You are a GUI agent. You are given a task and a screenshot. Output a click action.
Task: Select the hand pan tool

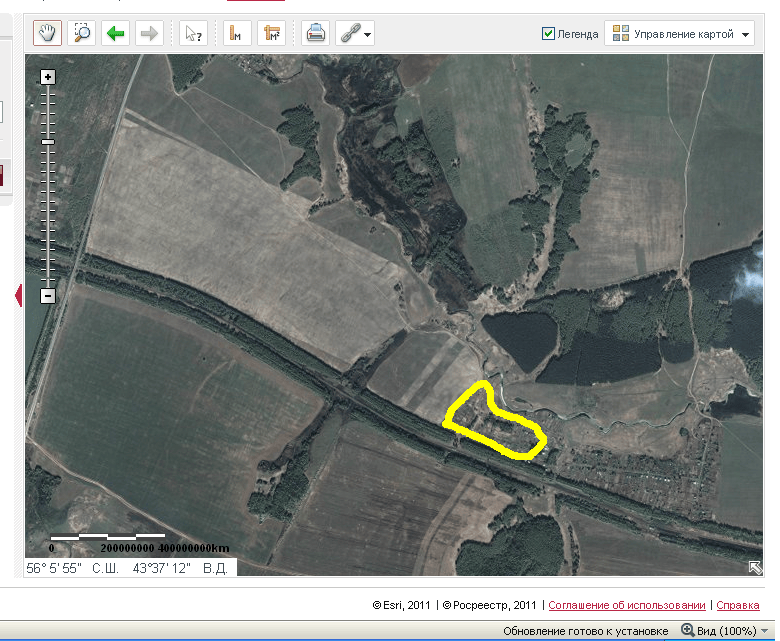click(x=47, y=33)
